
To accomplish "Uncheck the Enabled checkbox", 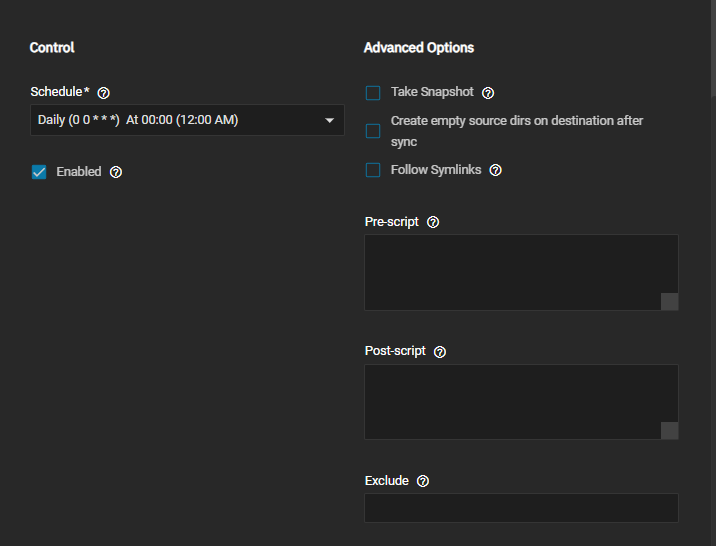I will [x=39, y=172].
